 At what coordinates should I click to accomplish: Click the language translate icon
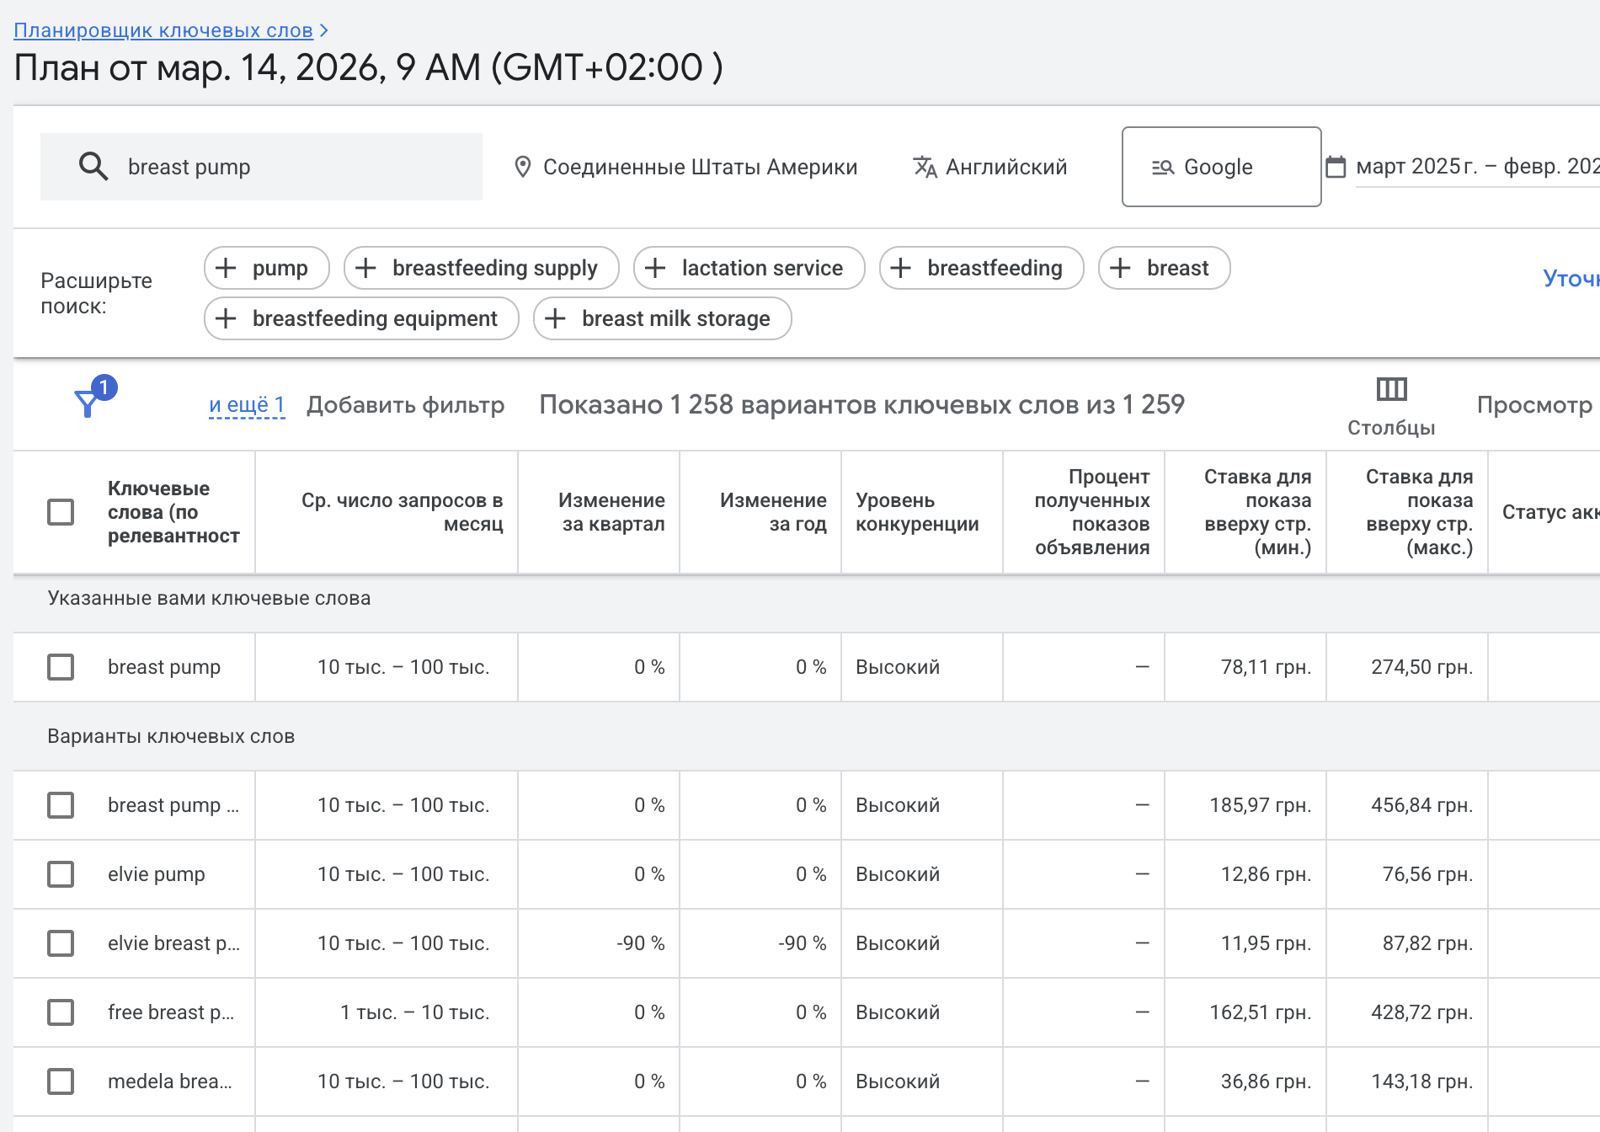(925, 167)
